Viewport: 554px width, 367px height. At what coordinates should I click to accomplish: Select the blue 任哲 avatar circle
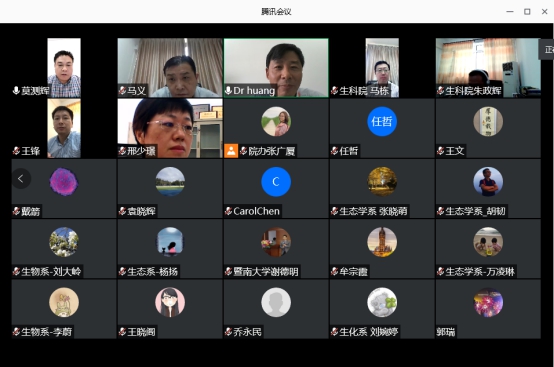click(382, 122)
